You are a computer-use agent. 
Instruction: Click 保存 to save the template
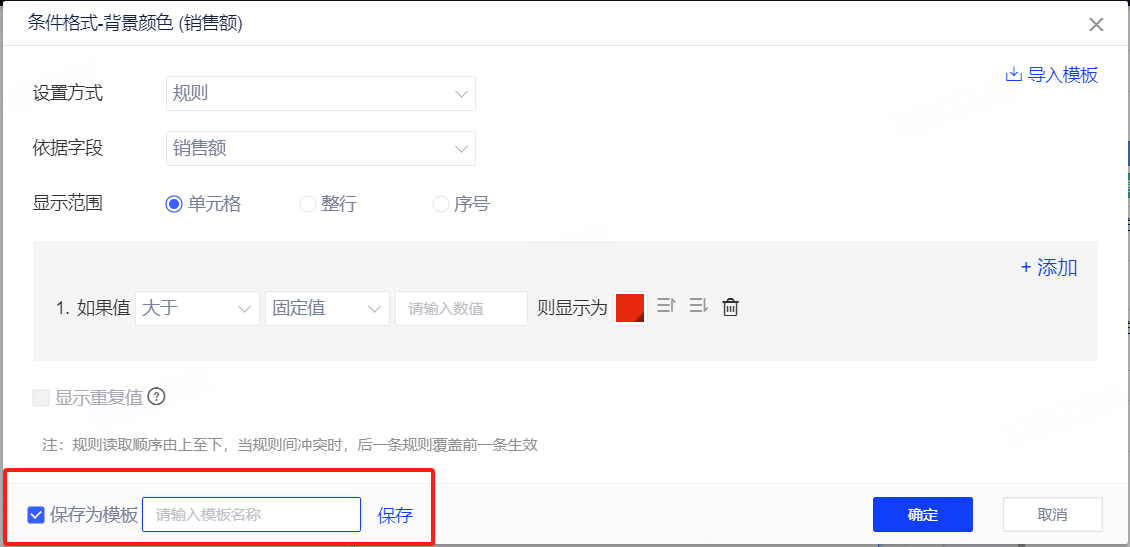pos(395,516)
